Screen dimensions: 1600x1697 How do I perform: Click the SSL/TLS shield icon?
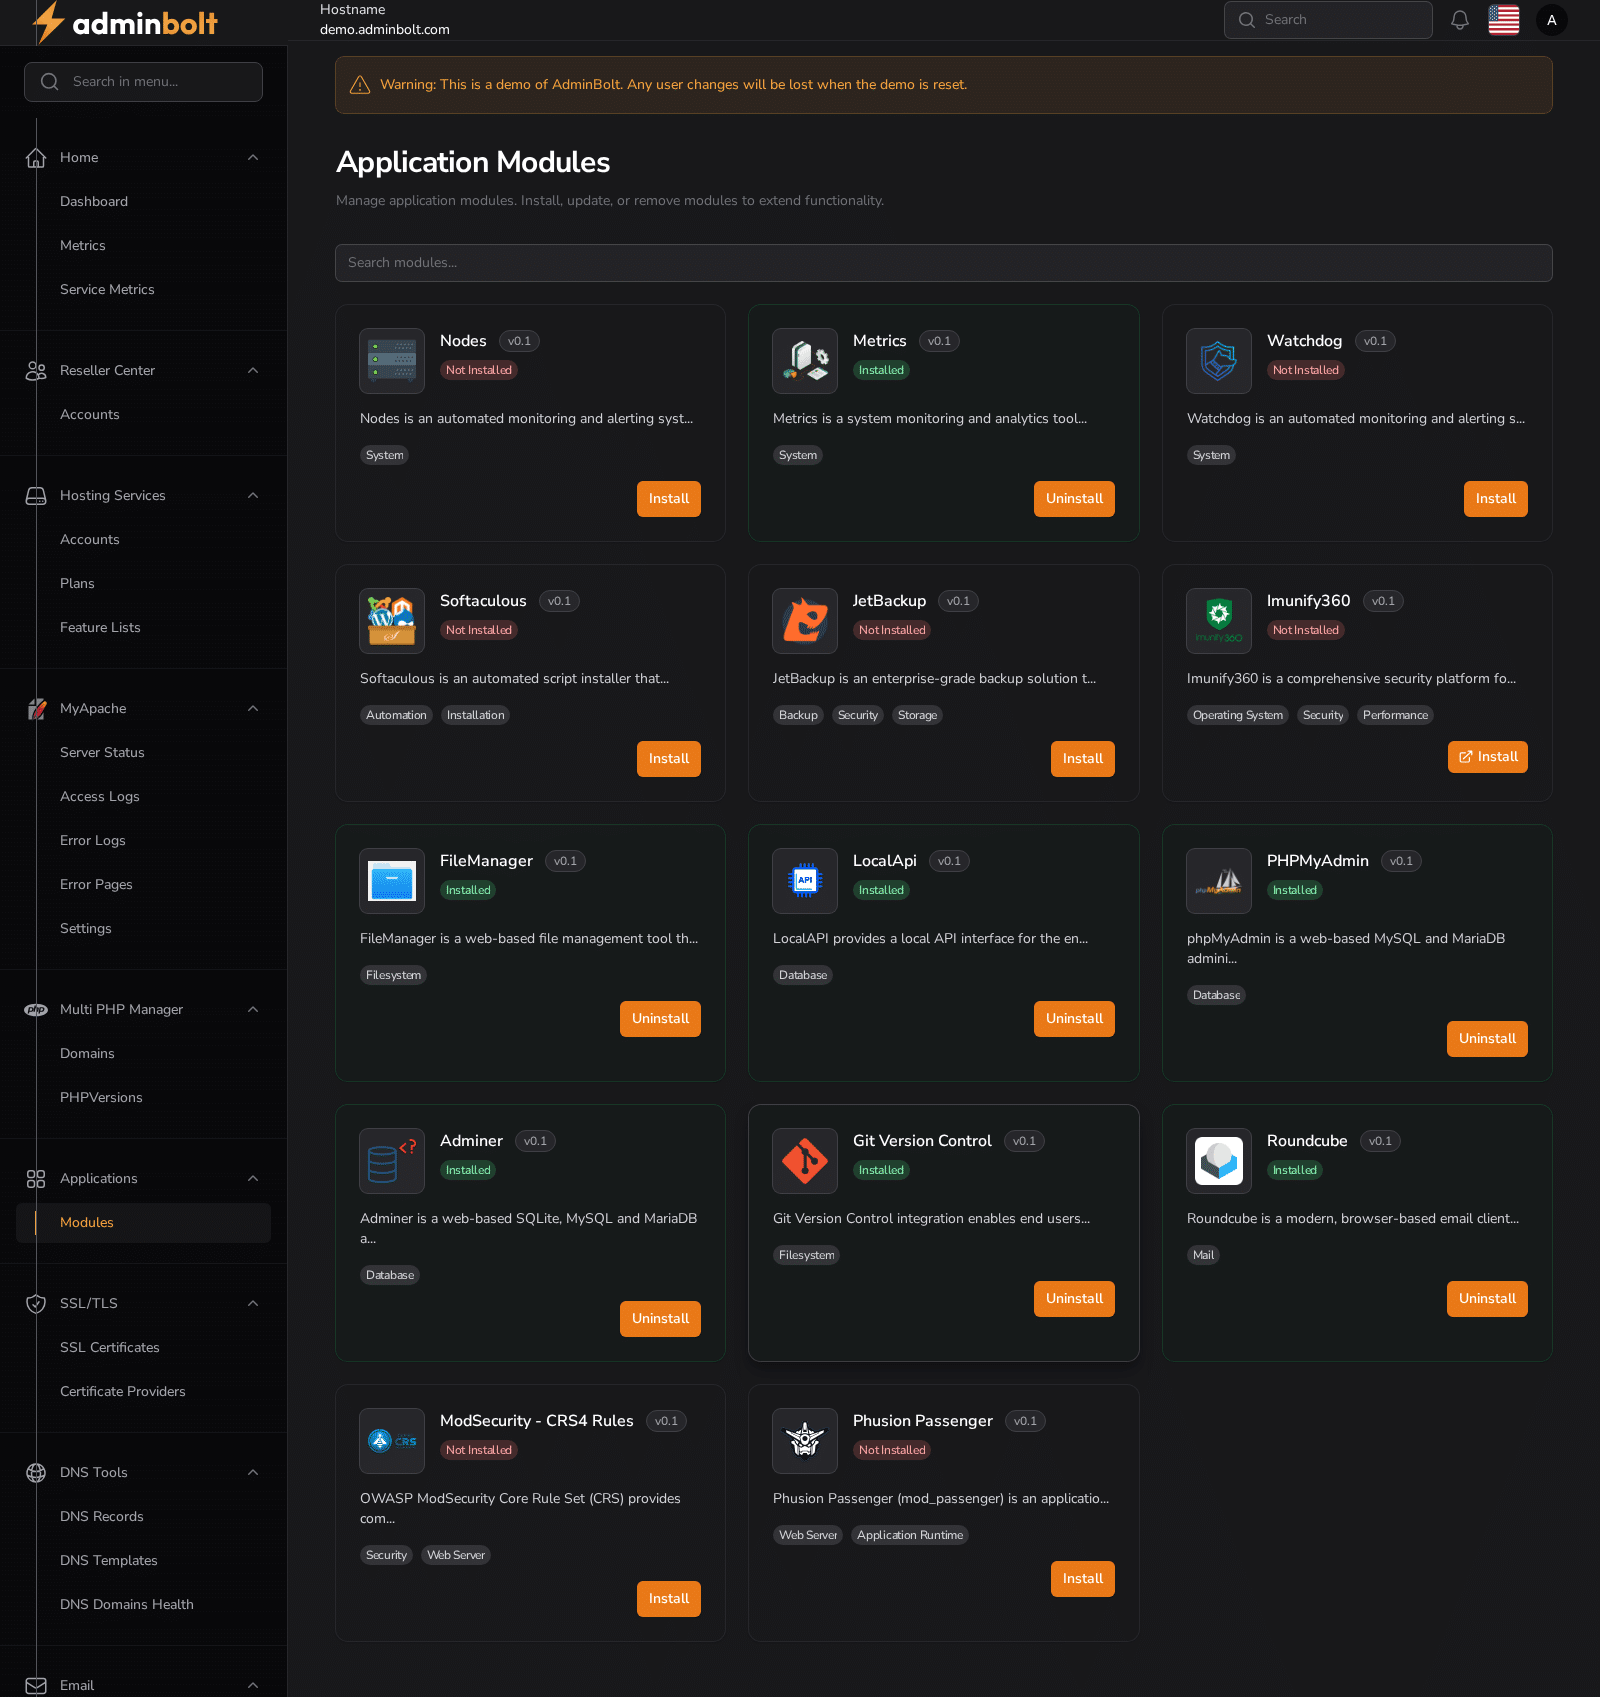[x=36, y=1304]
